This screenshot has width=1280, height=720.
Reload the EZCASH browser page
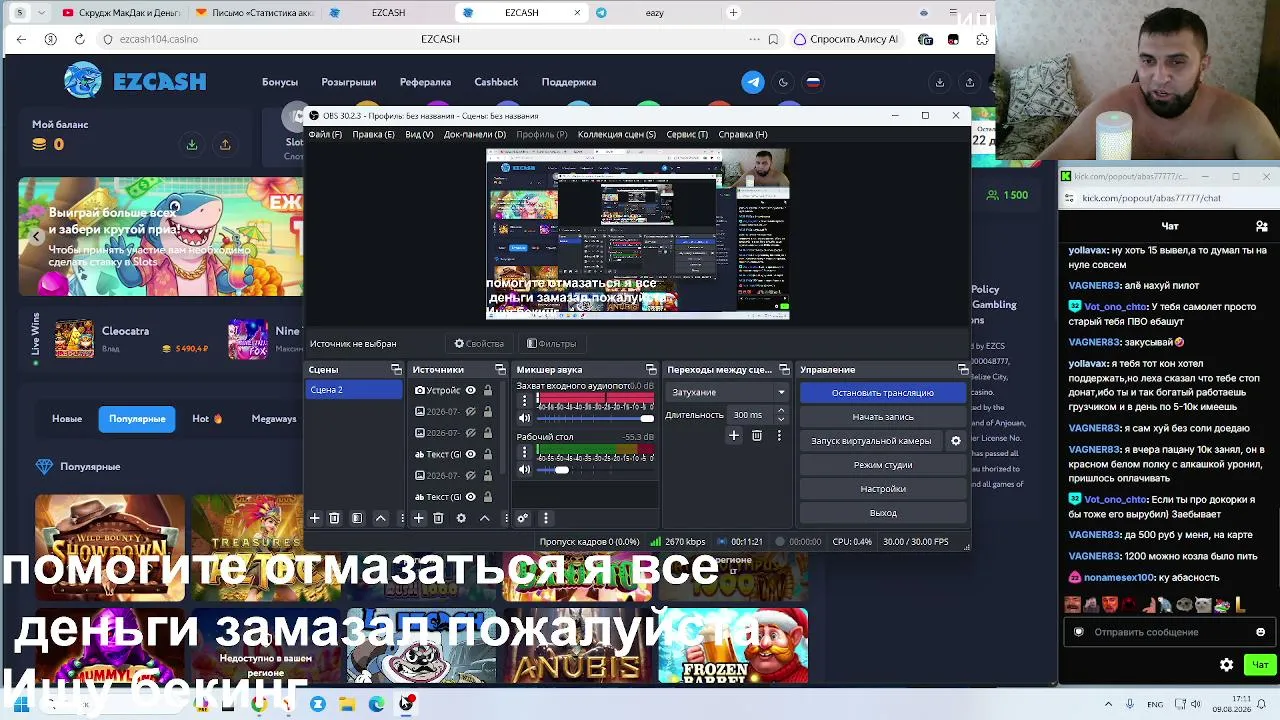[x=80, y=39]
